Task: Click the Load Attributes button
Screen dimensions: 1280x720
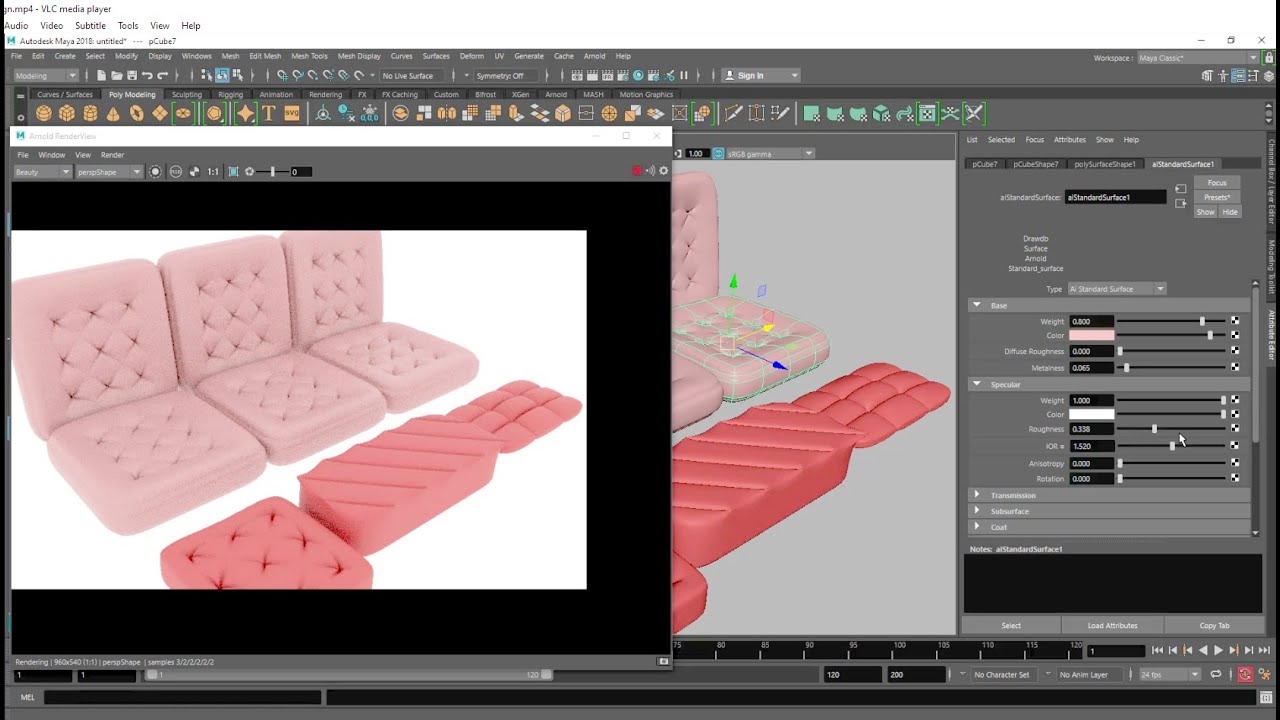Action: [x=1112, y=626]
